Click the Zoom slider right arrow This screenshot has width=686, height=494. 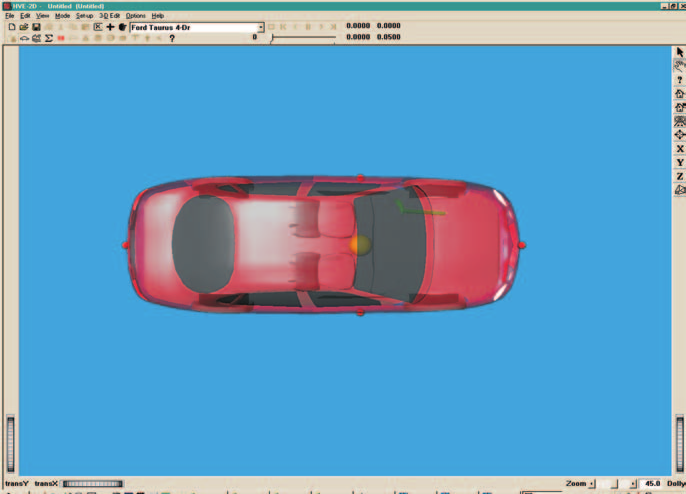634,484
